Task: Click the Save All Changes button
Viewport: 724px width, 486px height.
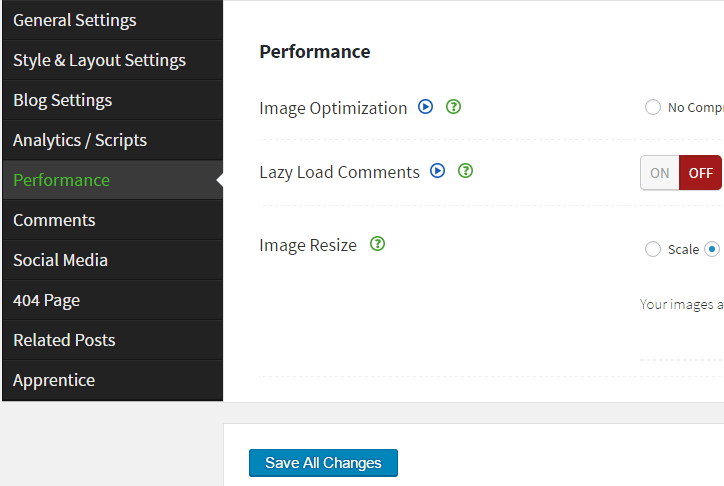Action: (x=323, y=463)
